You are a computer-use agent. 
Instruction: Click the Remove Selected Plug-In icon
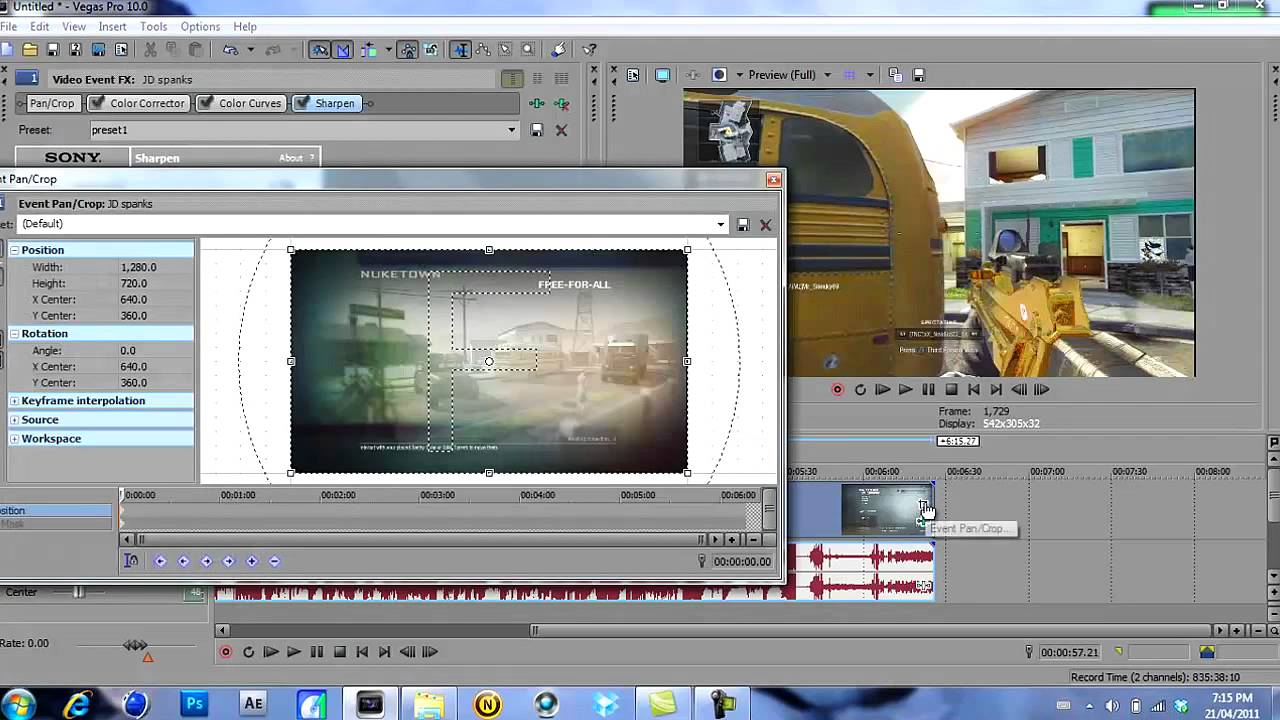coord(562,103)
